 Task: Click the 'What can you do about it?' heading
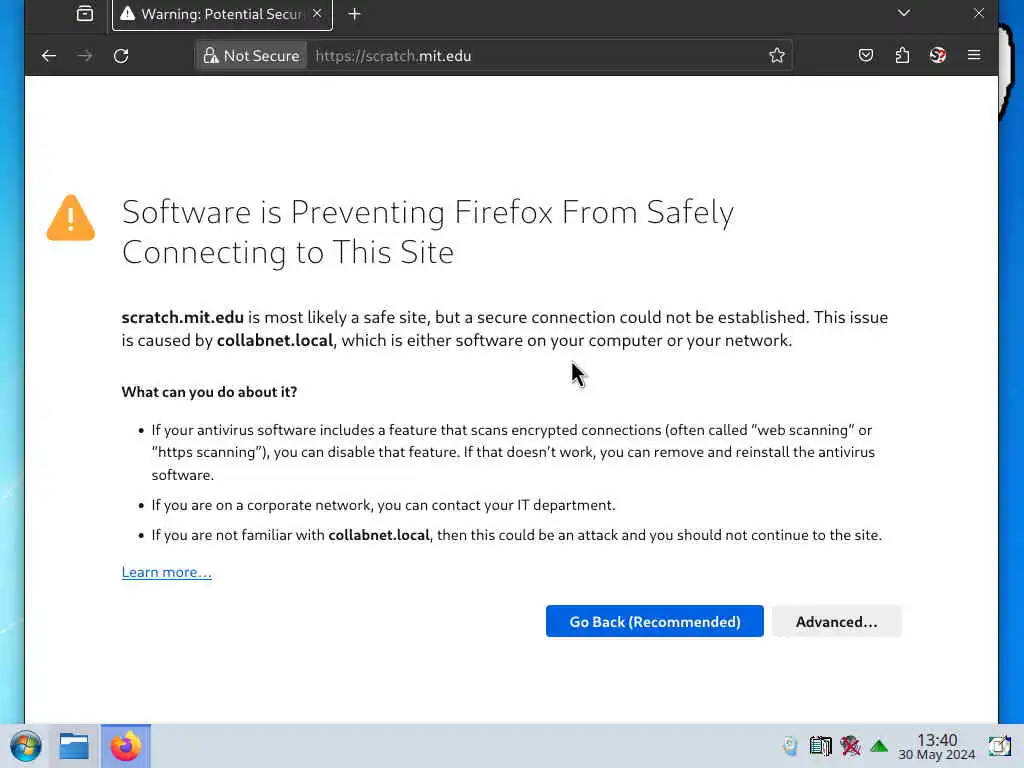tap(209, 392)
